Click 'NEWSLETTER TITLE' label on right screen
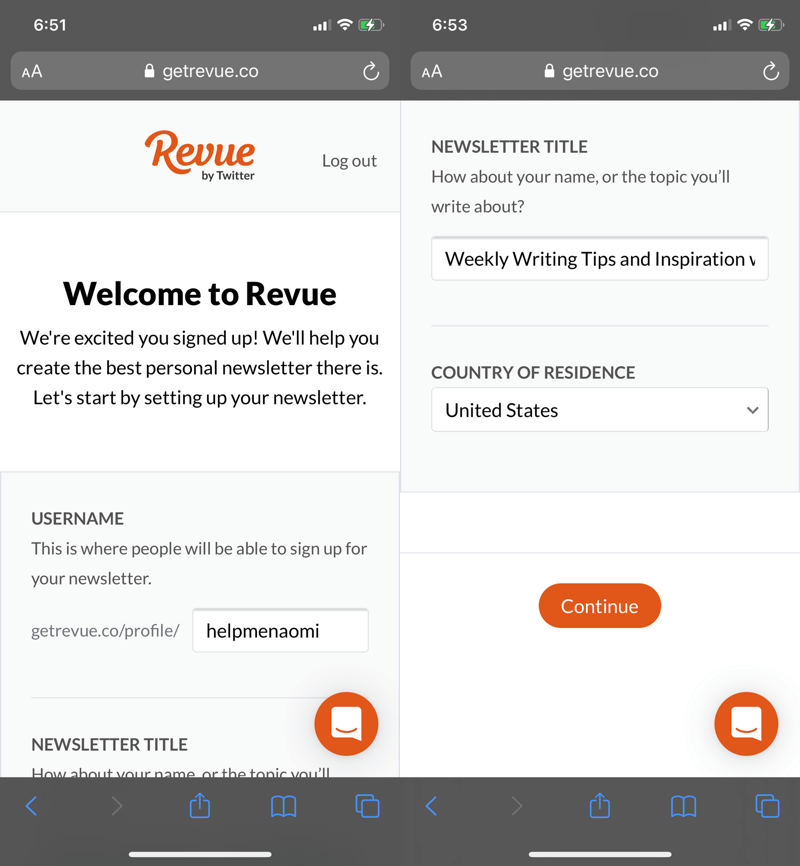800x866 pixels. click(509, 147)
